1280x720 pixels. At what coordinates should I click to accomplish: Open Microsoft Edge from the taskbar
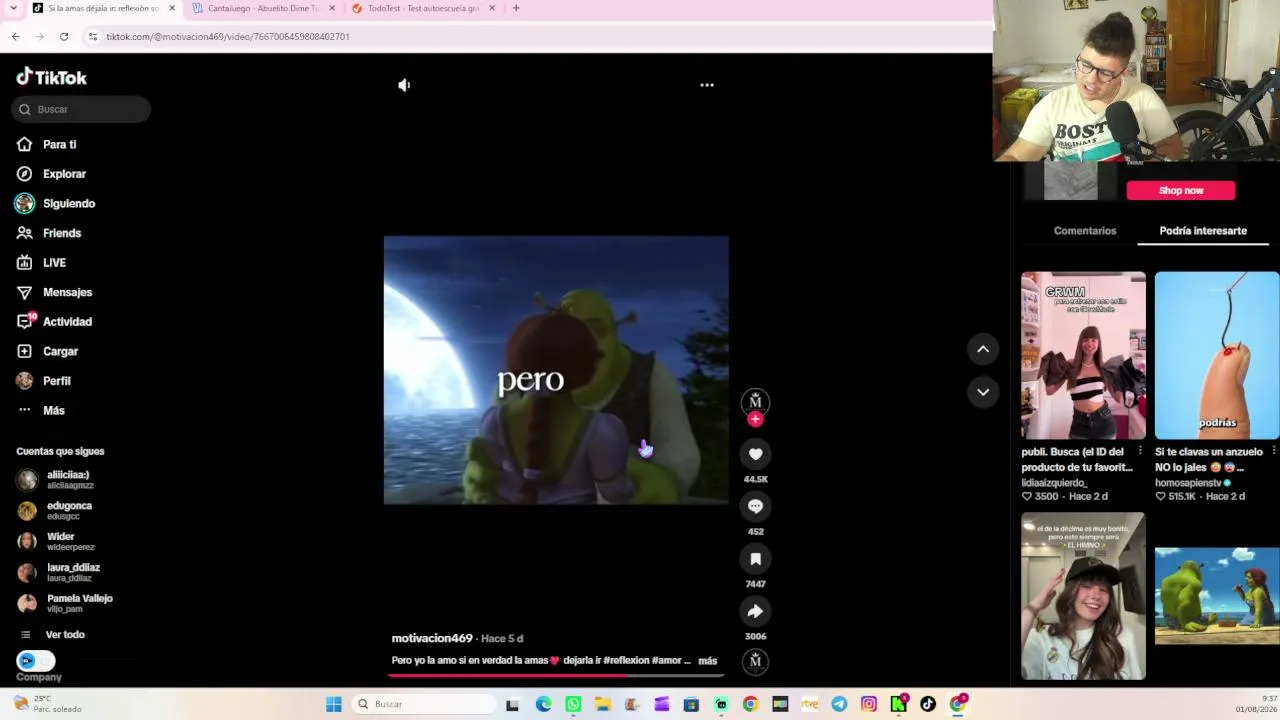click(x=543, y=704)
